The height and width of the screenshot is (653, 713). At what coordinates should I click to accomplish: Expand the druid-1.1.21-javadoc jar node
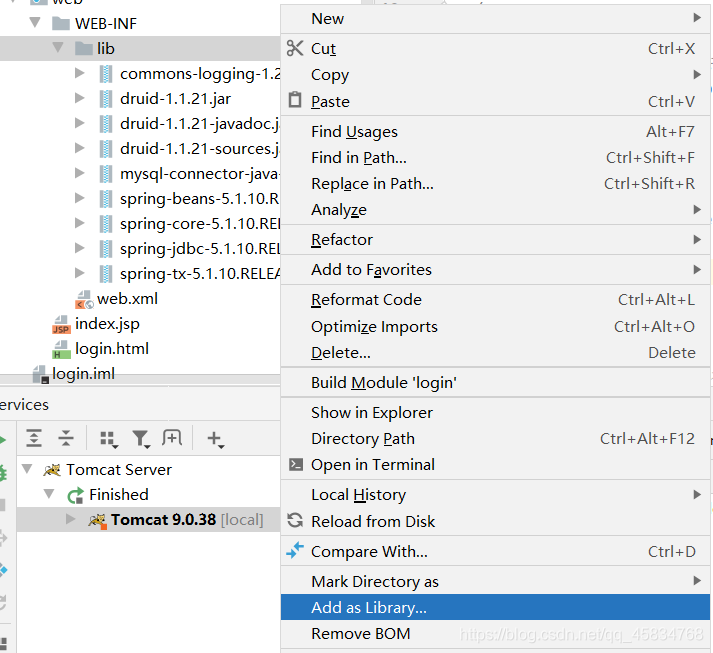80,123
